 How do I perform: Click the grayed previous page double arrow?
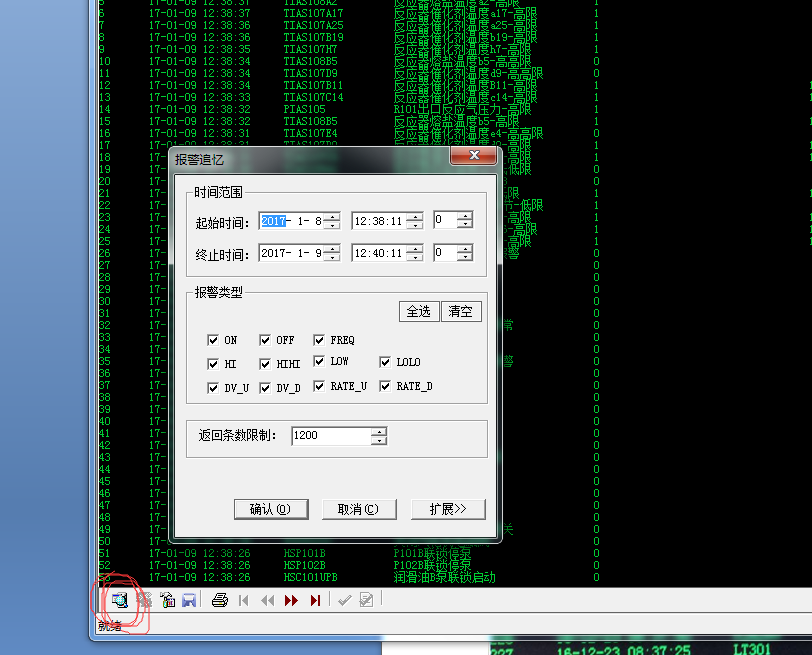tap(267, 600)
